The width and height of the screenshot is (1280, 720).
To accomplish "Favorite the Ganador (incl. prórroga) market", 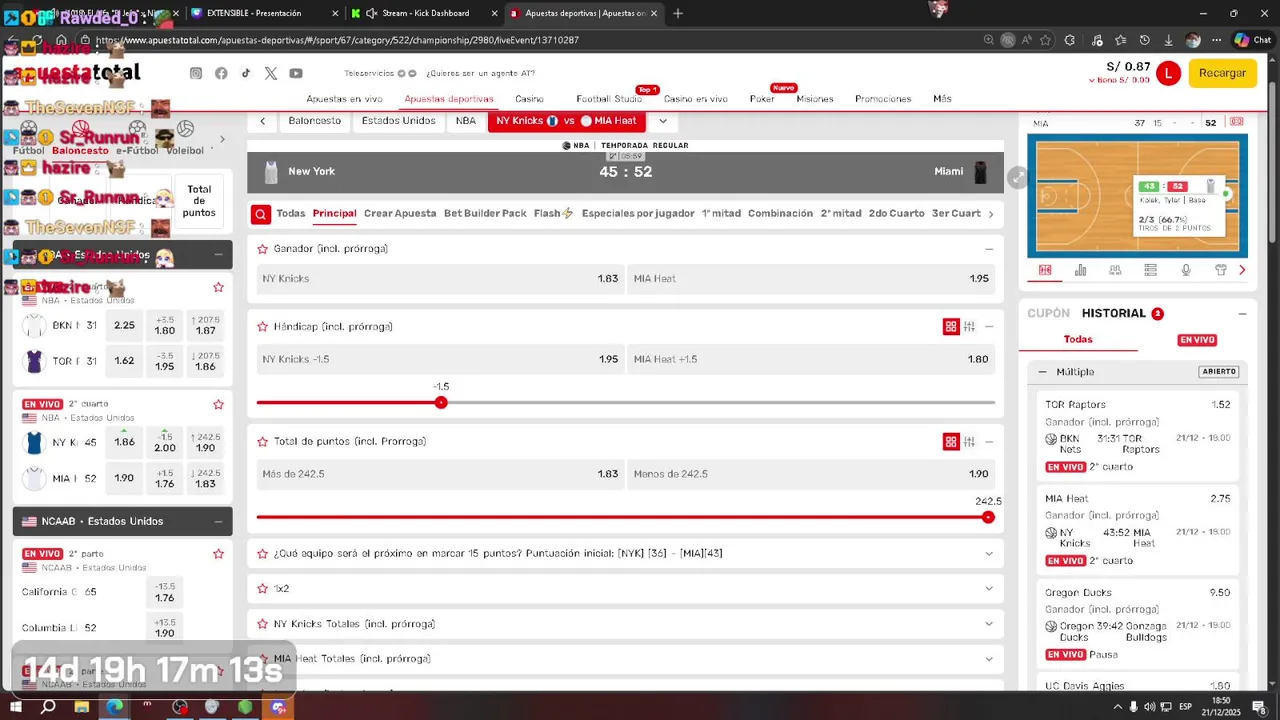I will (x=262, y=249).
